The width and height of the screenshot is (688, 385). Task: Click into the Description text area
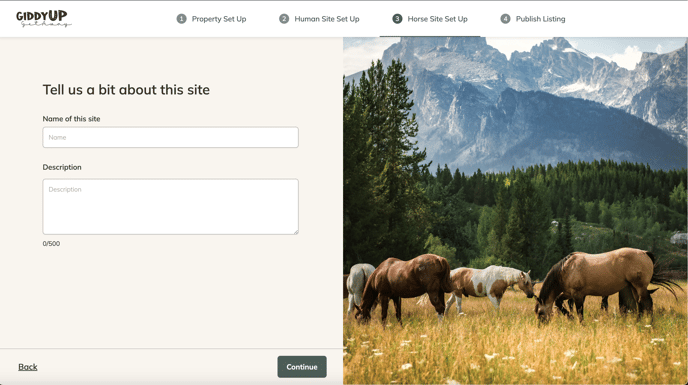(x=171, y=206)
